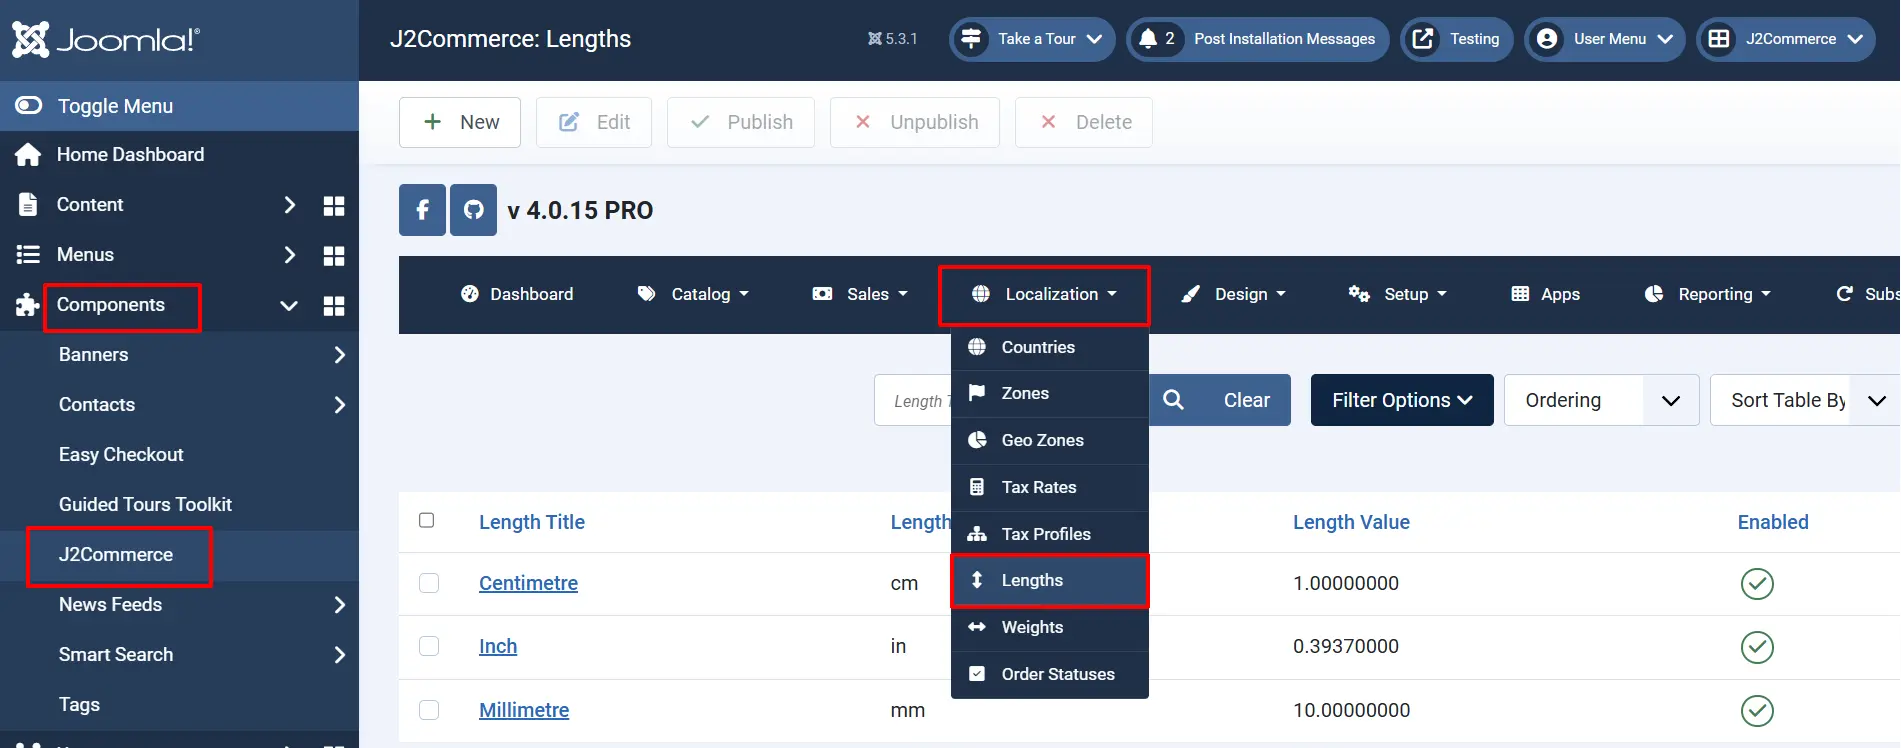
Task: Click the Clear search button
Action: pos(1246,400)
